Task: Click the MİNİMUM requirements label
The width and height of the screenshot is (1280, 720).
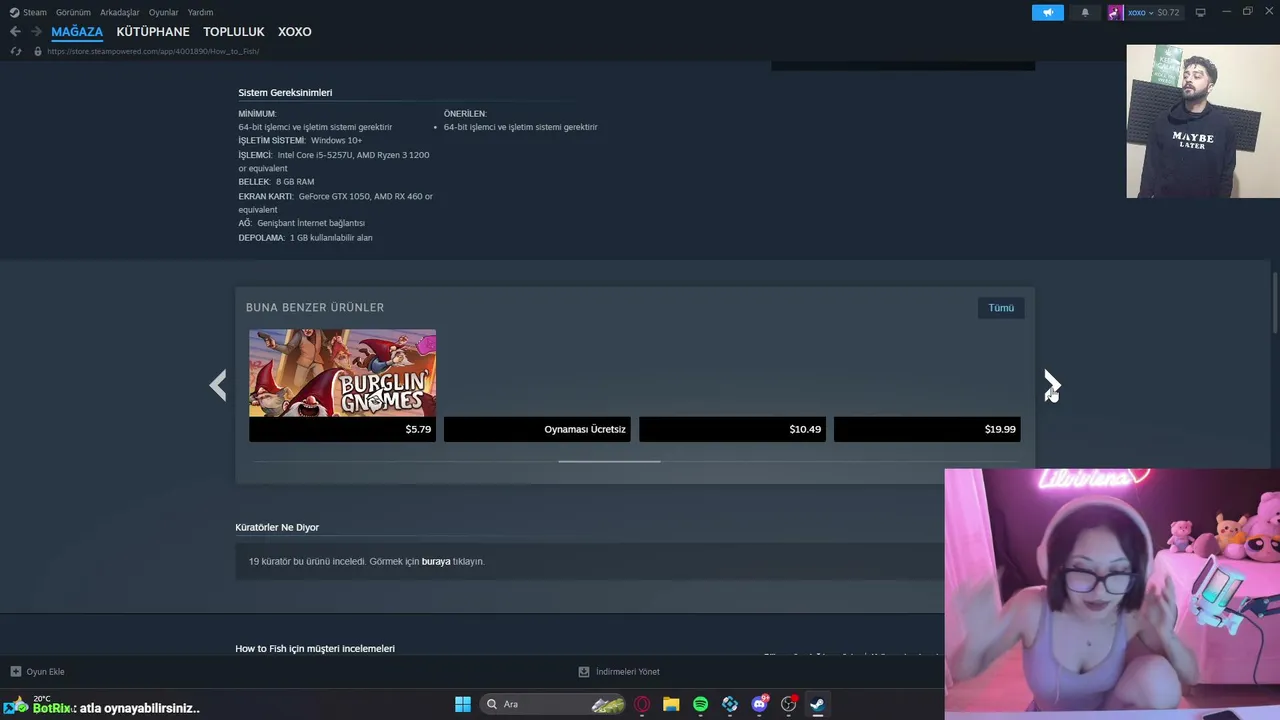Action: [257, 114]
